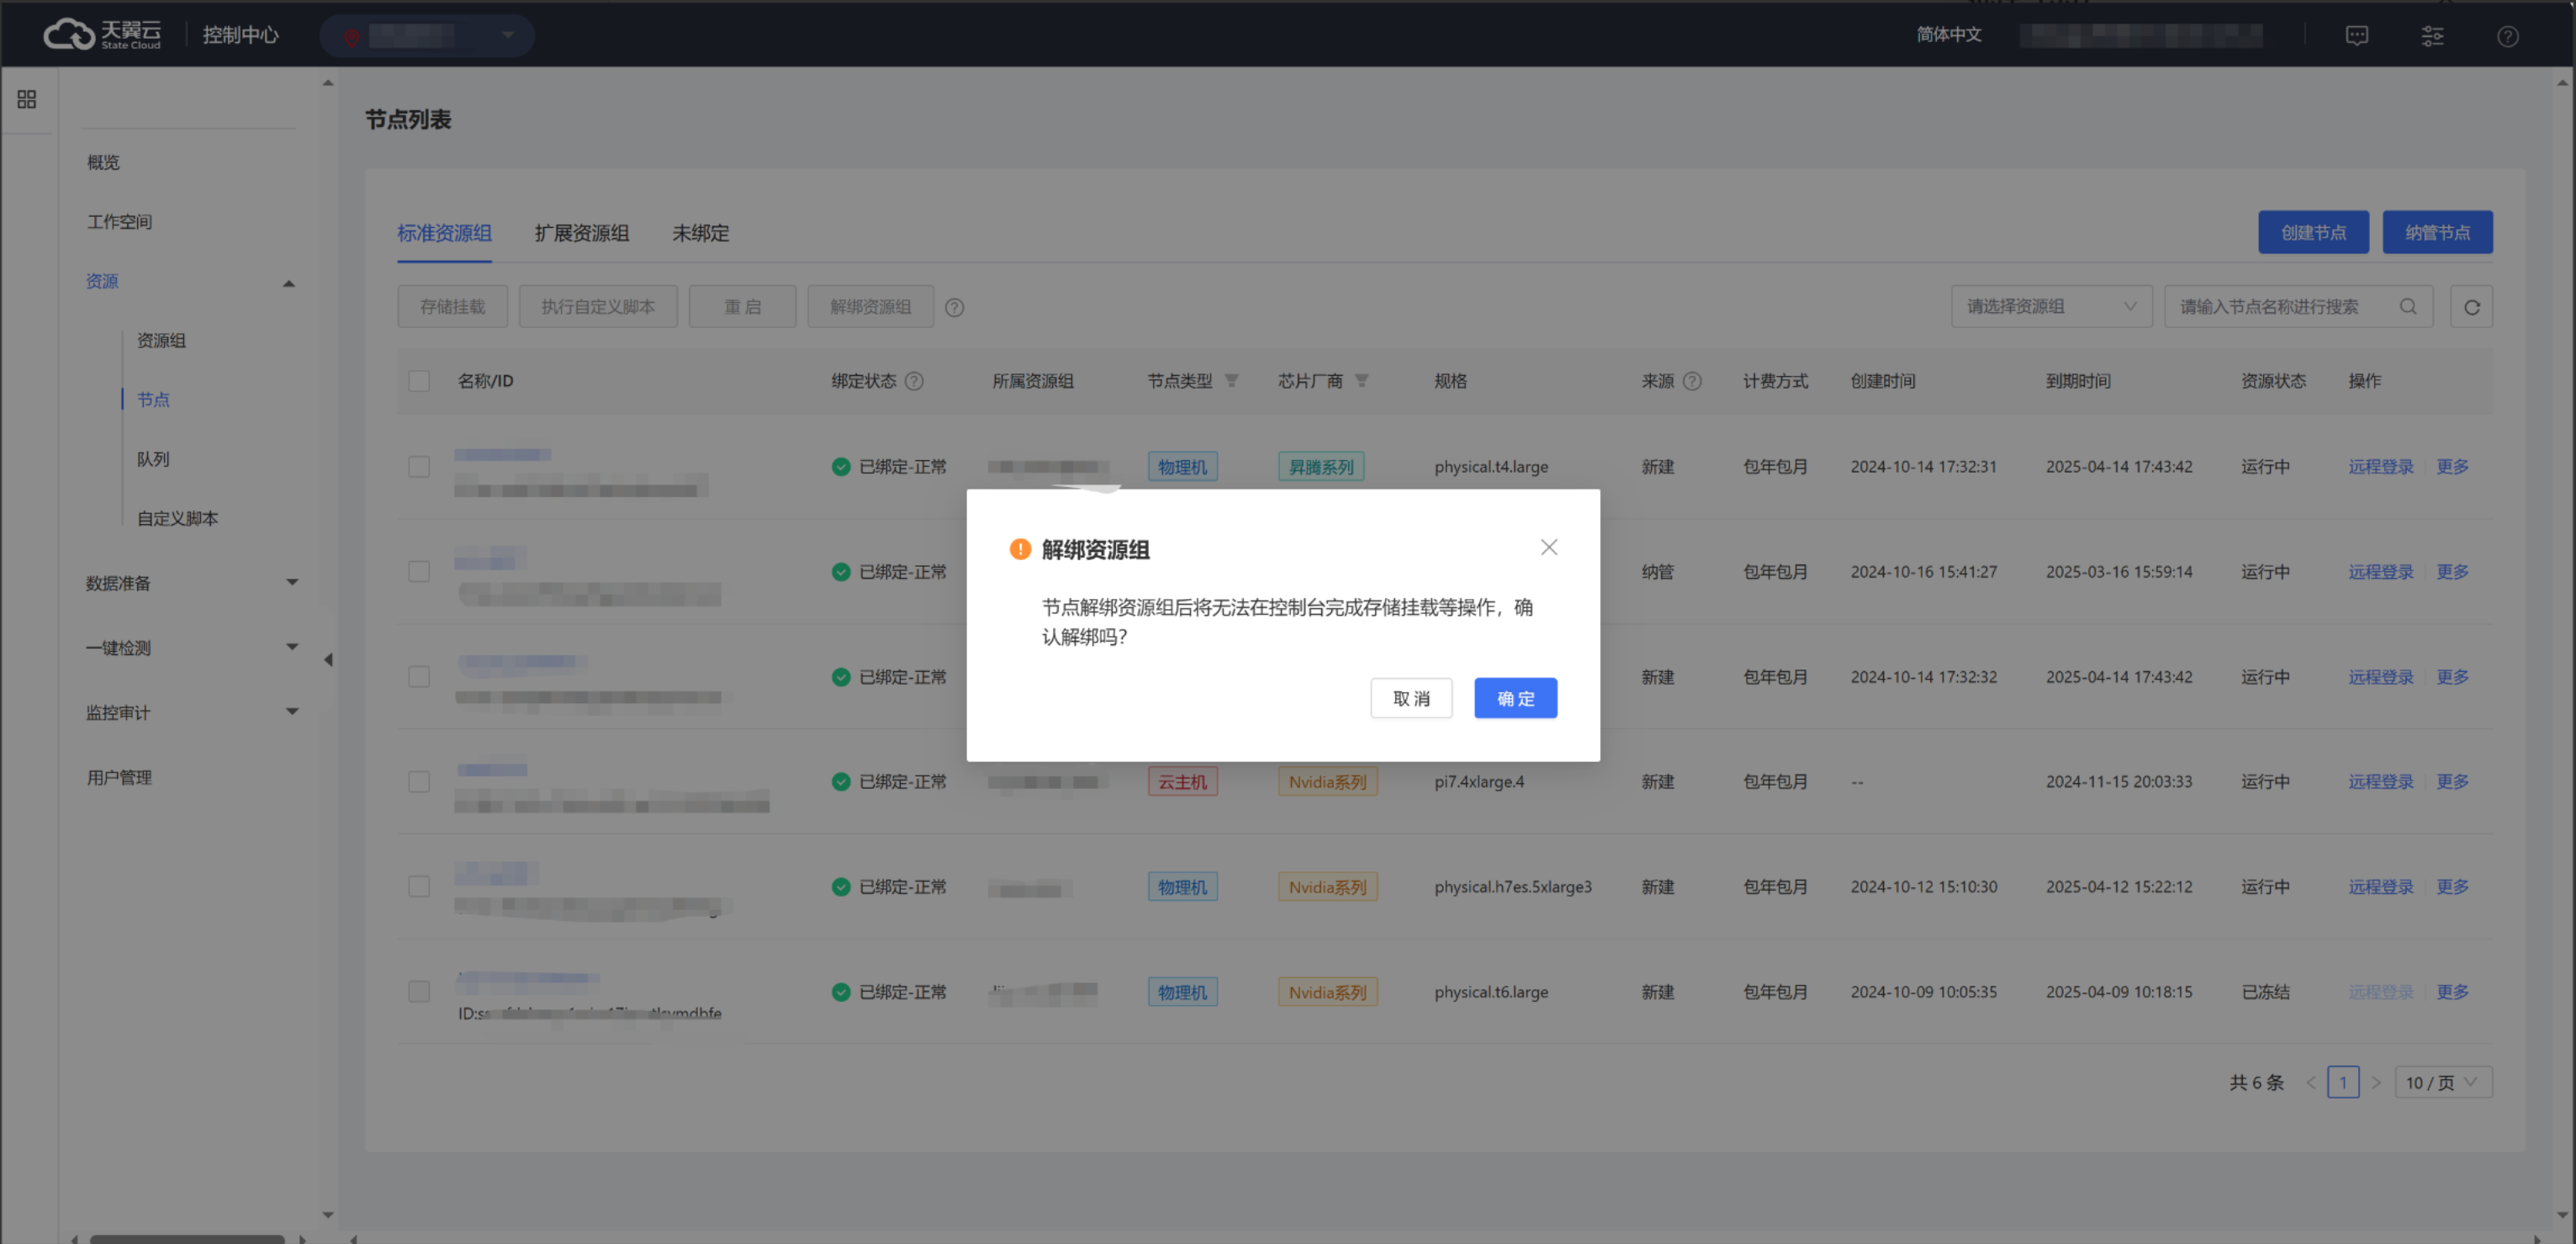Click the help icon beside 来源 column
2576x1244 pixels.
coord(1692,381)
